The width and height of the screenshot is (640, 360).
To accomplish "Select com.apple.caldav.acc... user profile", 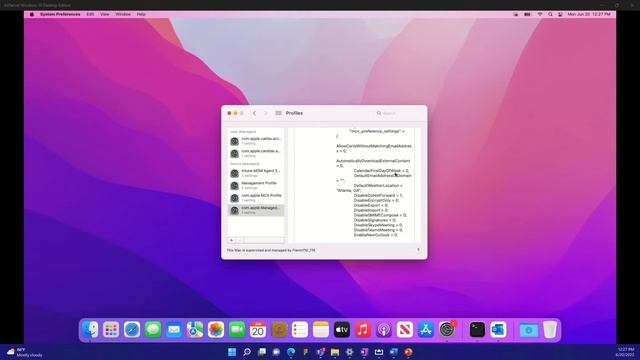I will point(256,141).
